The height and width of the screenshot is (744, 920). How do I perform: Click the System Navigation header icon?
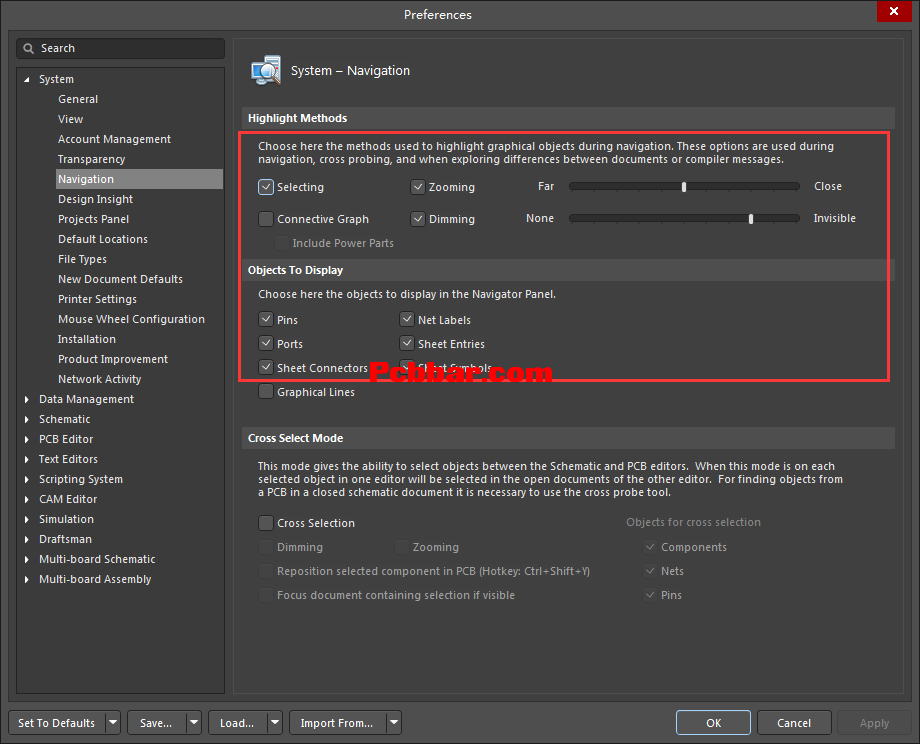click(x=266, y=71)
